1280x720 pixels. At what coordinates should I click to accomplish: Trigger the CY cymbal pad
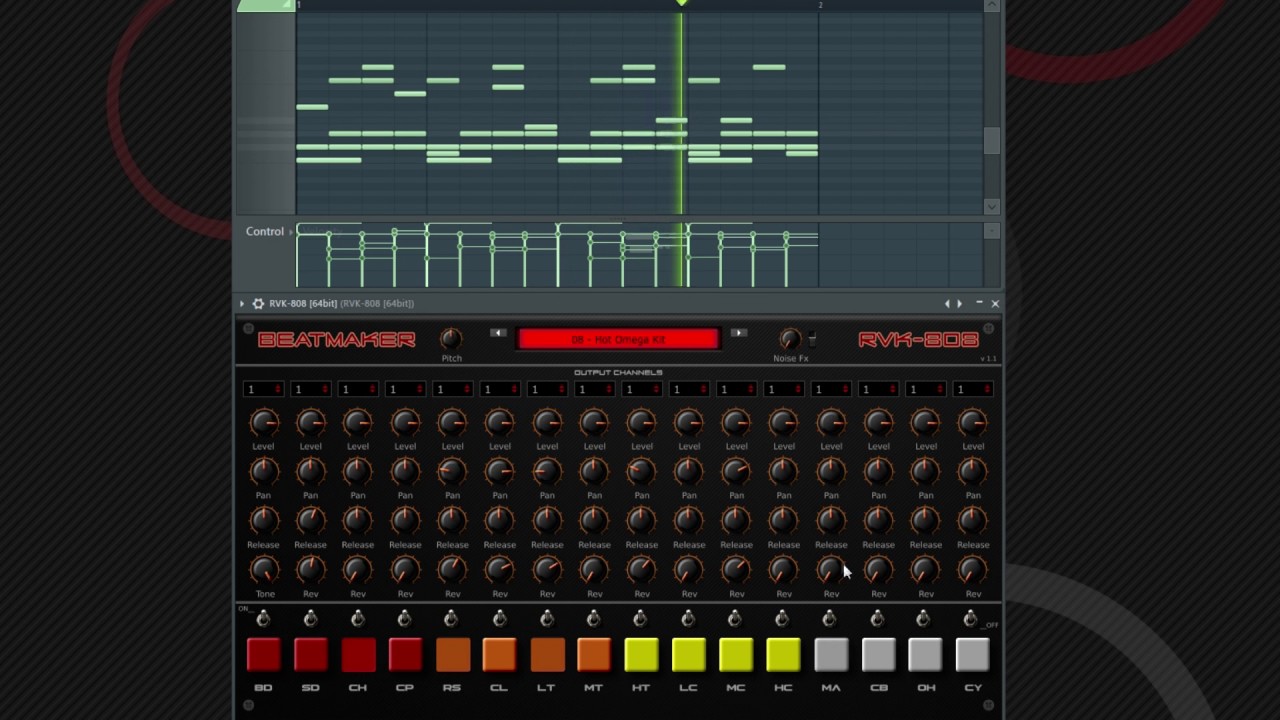[973, 655]
